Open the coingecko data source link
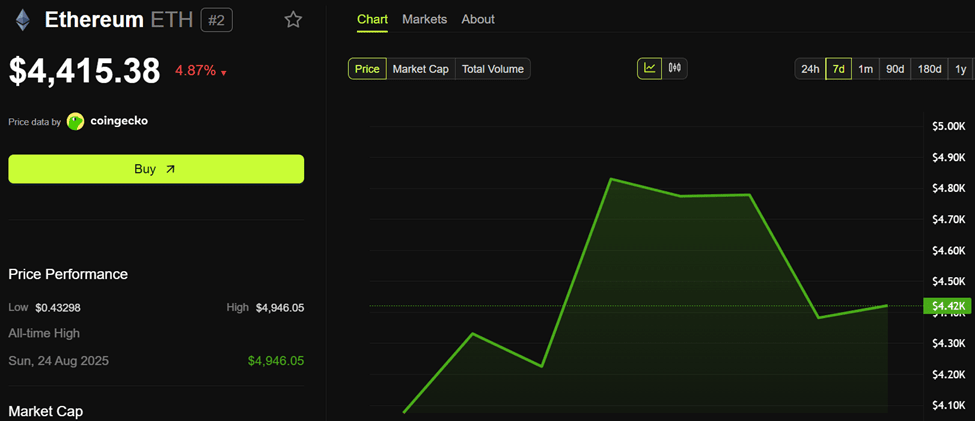Screen dimensions: 975x421 tap(119, 121)
